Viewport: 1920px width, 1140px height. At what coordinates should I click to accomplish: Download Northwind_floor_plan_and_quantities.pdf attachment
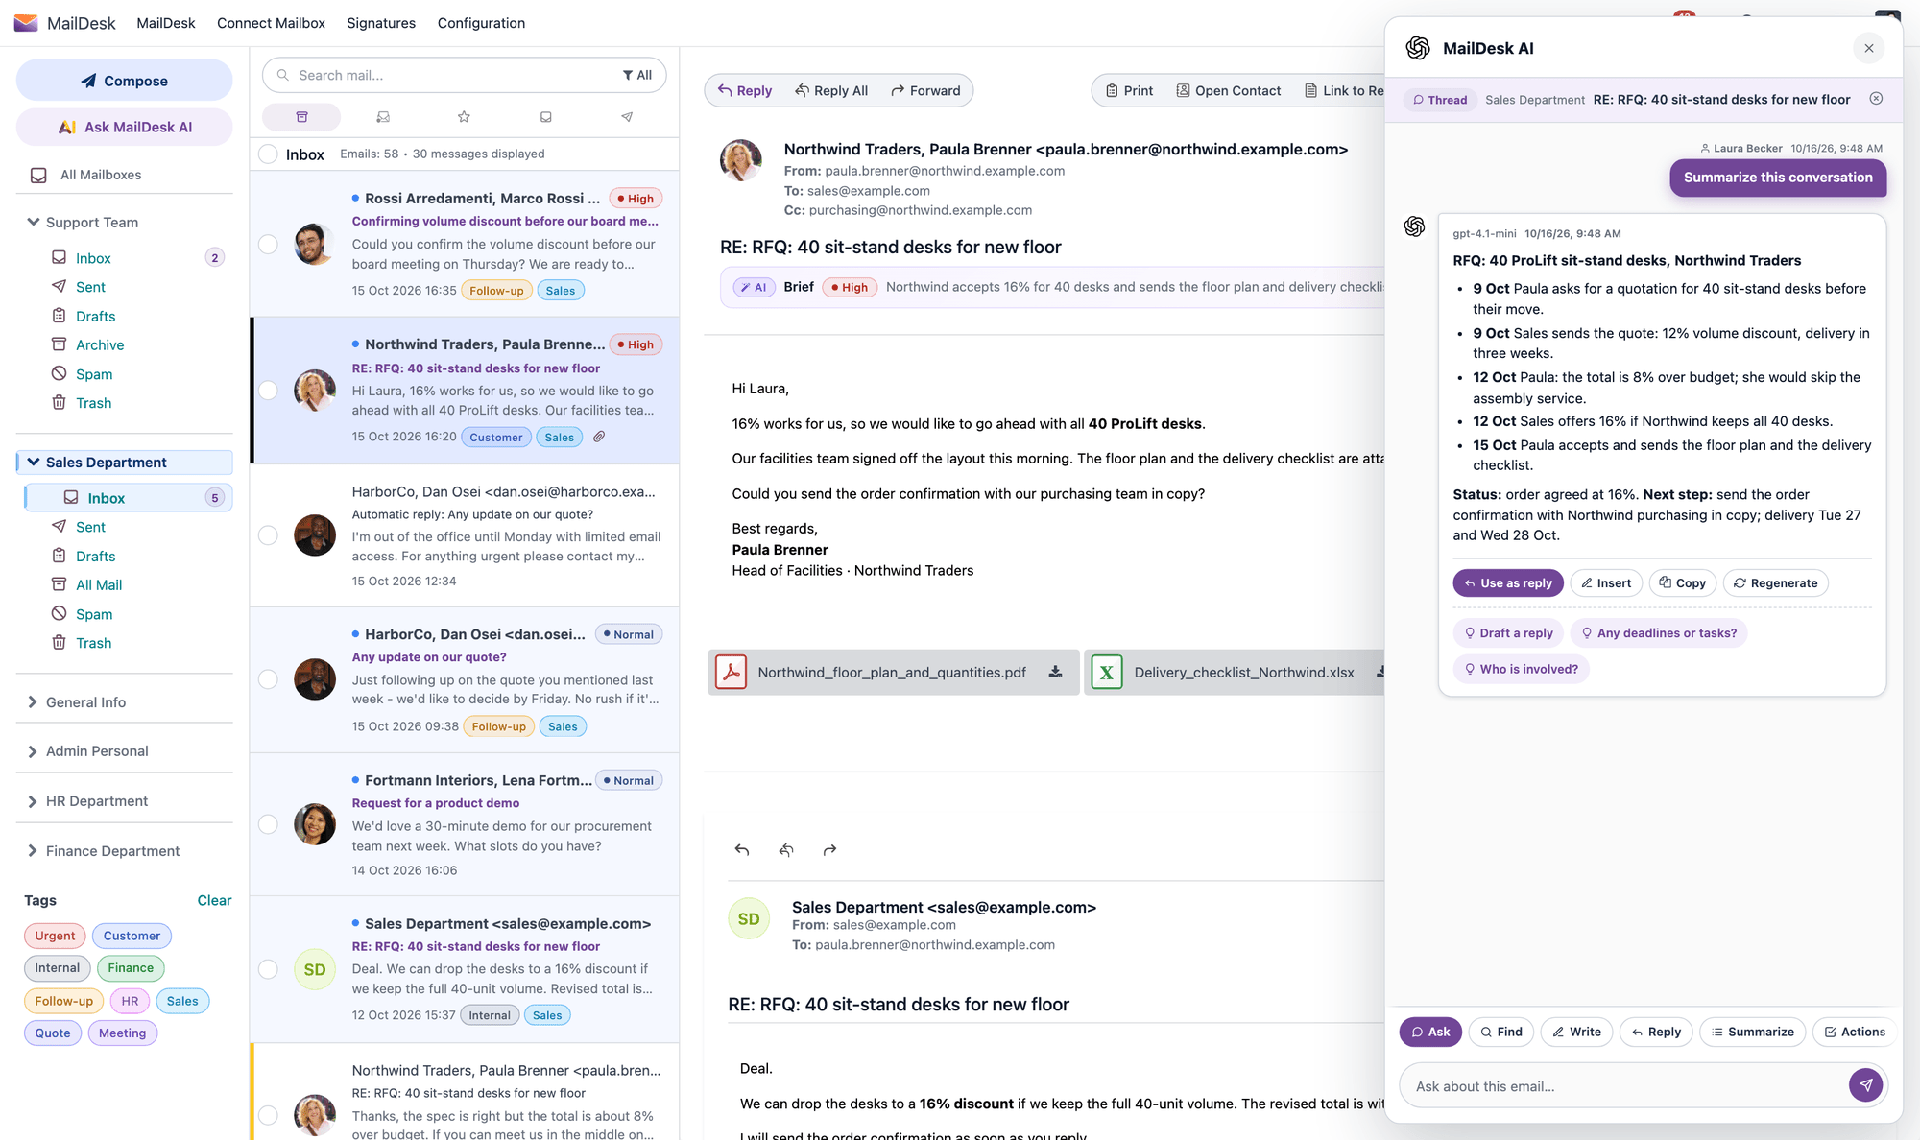pyautogui.click(x=1055, y=672)
